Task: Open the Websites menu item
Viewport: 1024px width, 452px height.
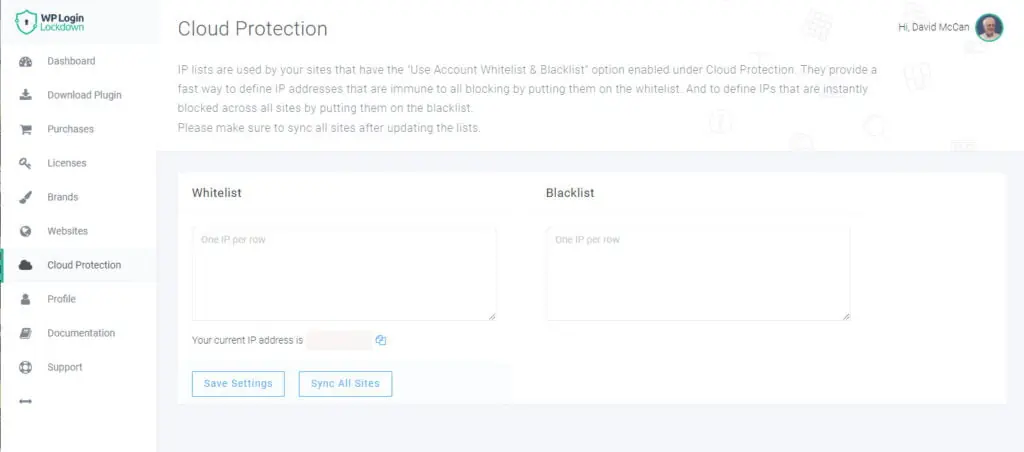Action: 67,232
